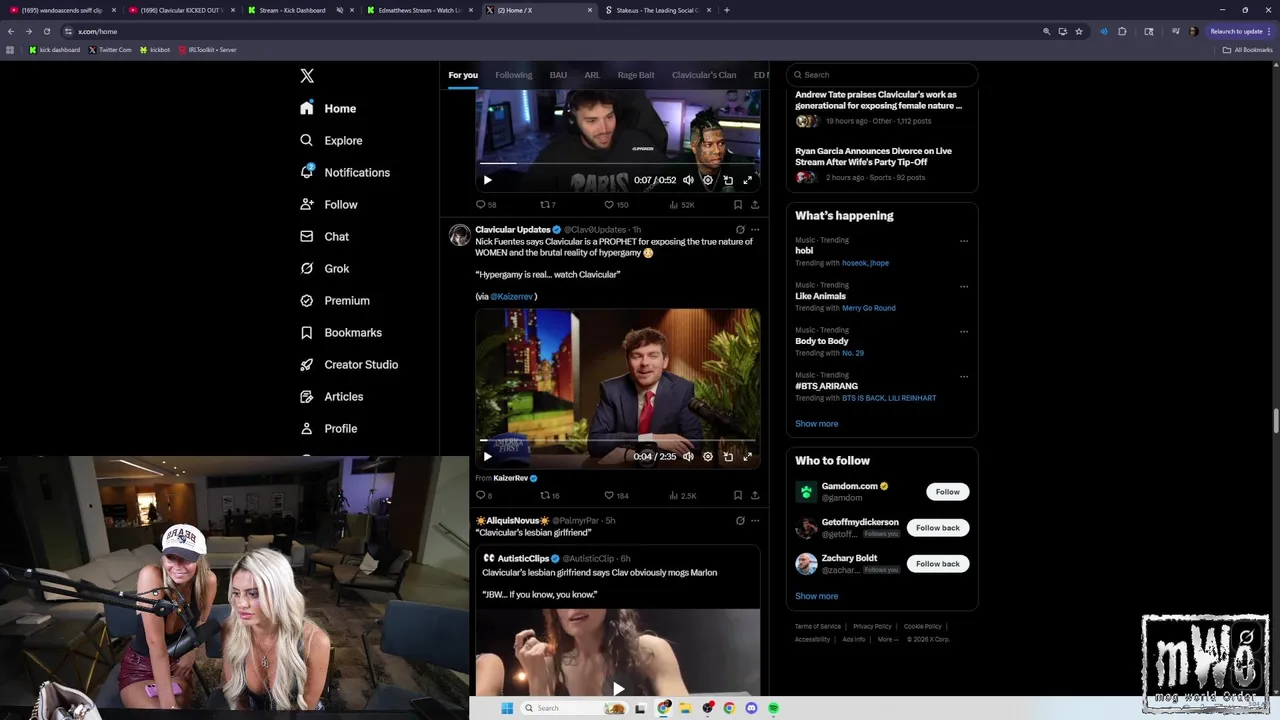Switch to the BAU timeline tab
The image size is (1280, 720).
(558, 75)
